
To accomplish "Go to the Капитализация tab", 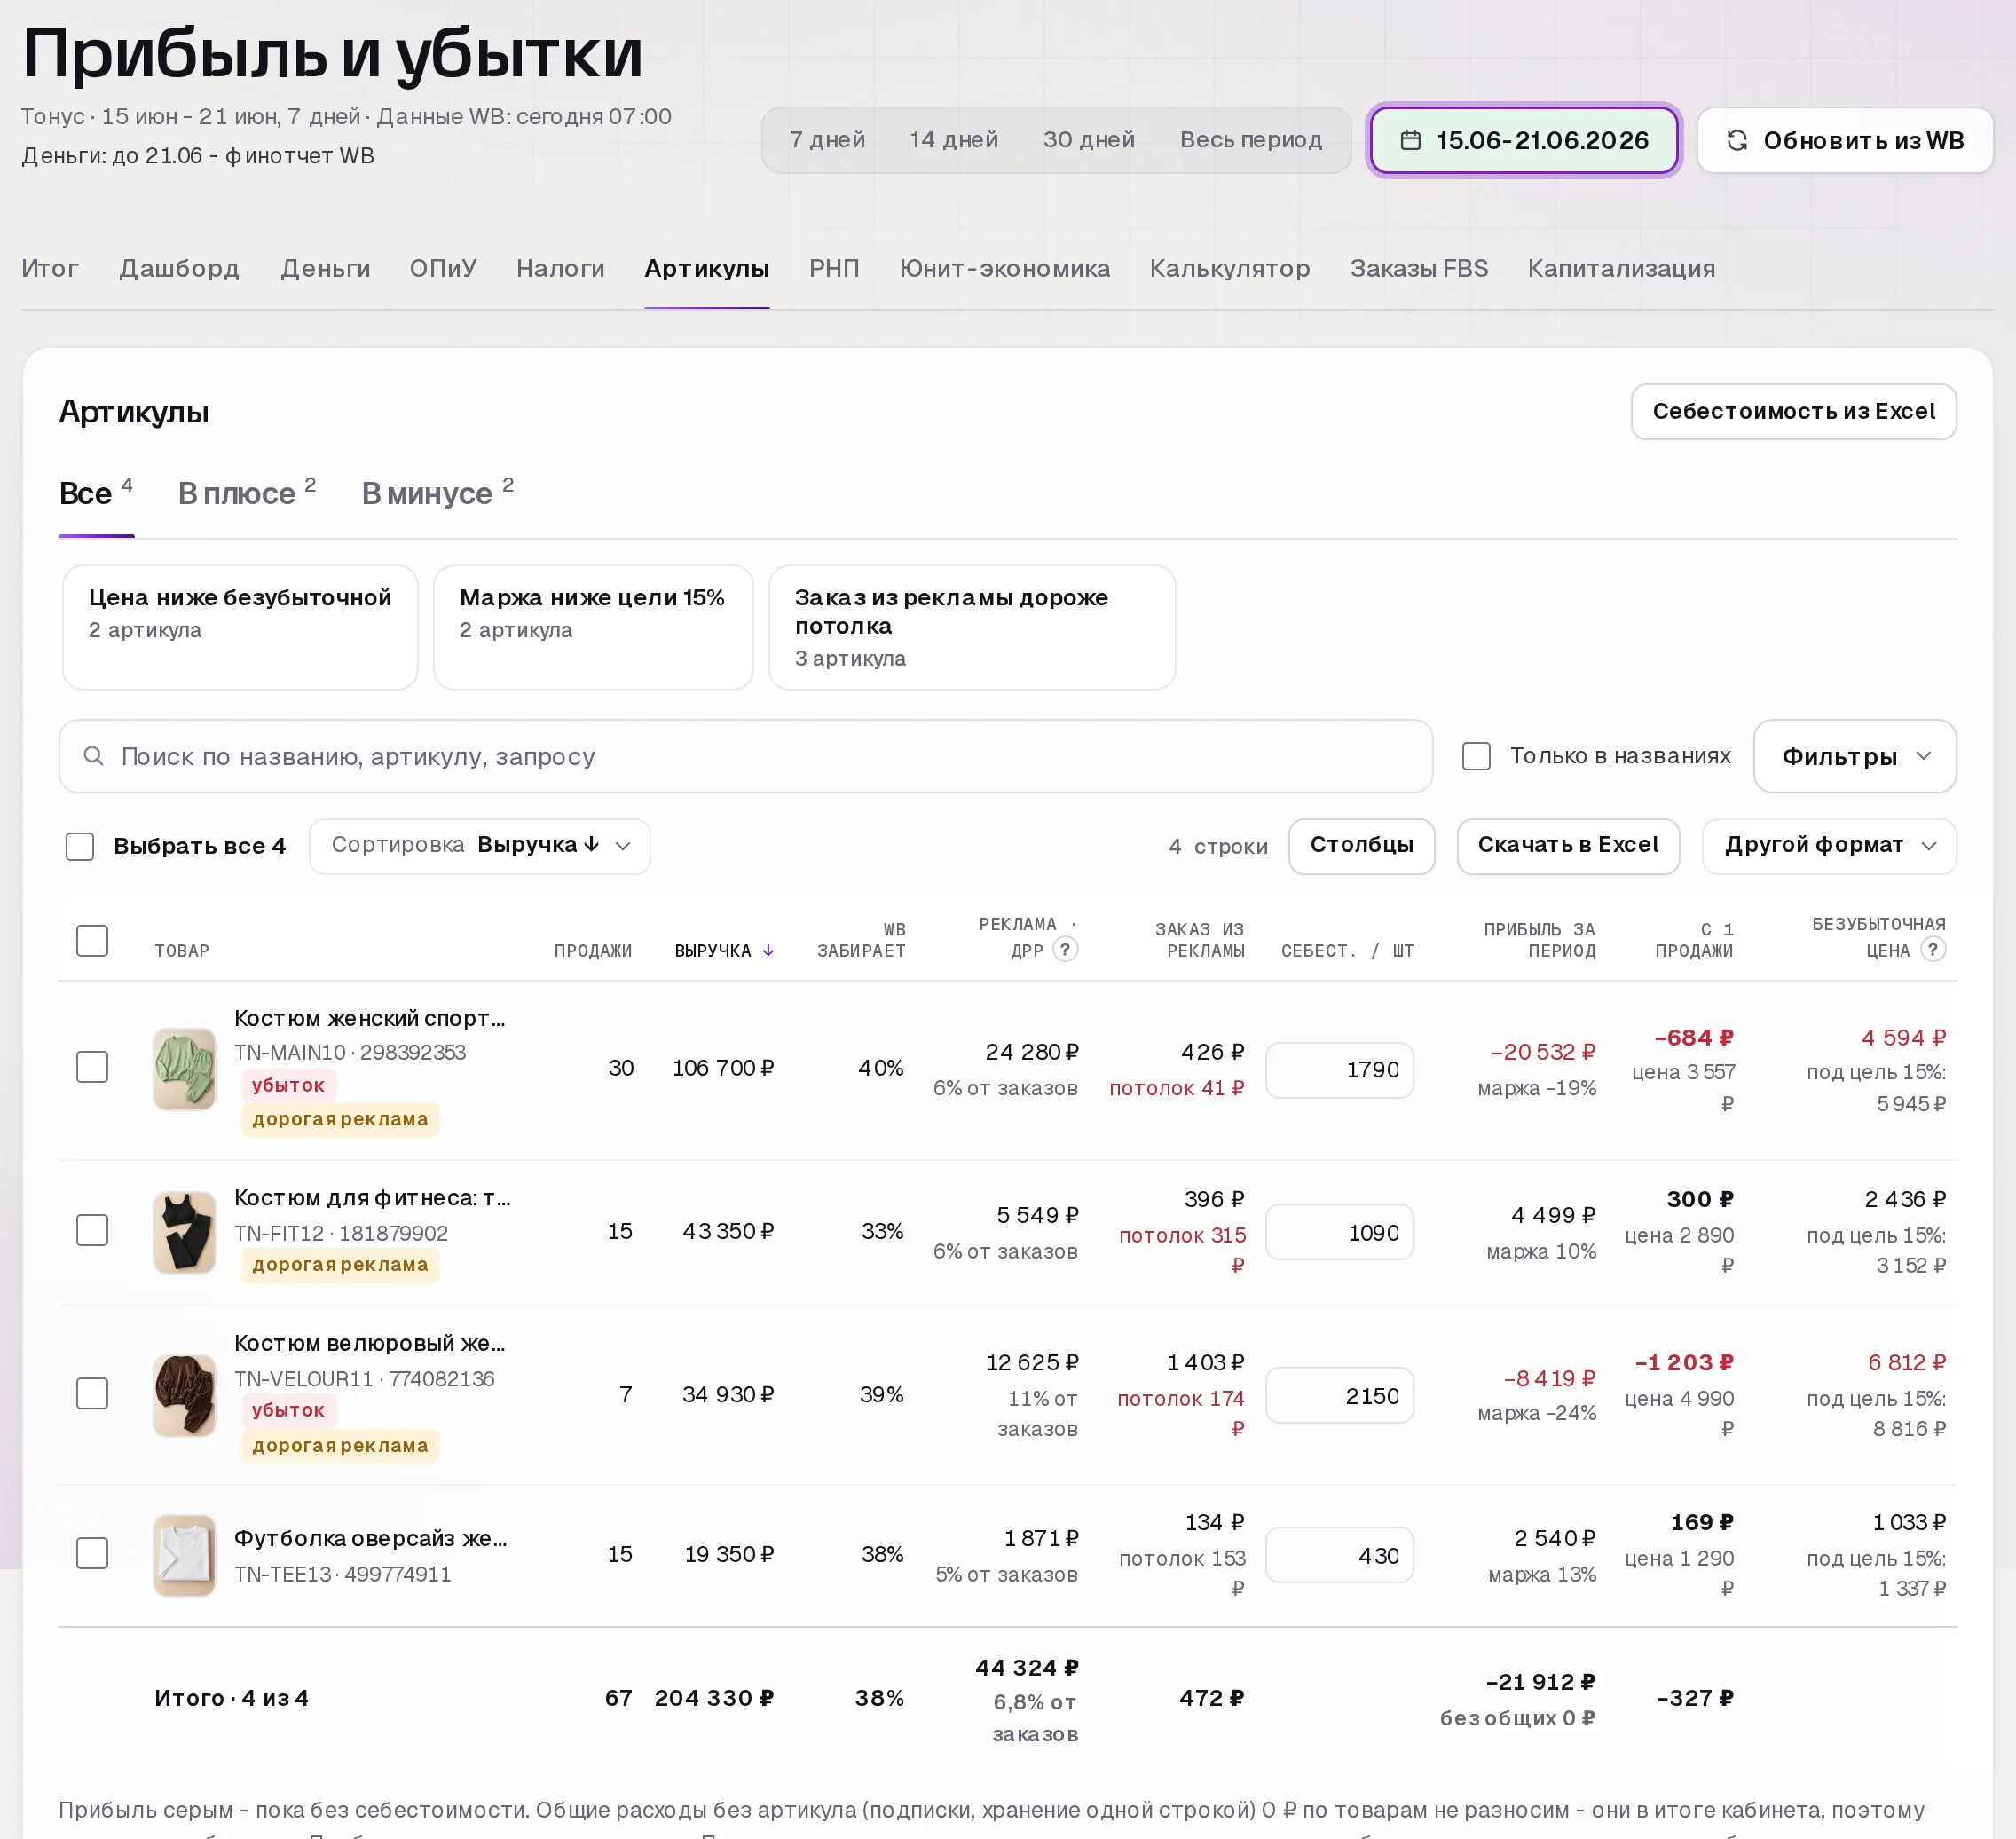I will (1621, 269).
